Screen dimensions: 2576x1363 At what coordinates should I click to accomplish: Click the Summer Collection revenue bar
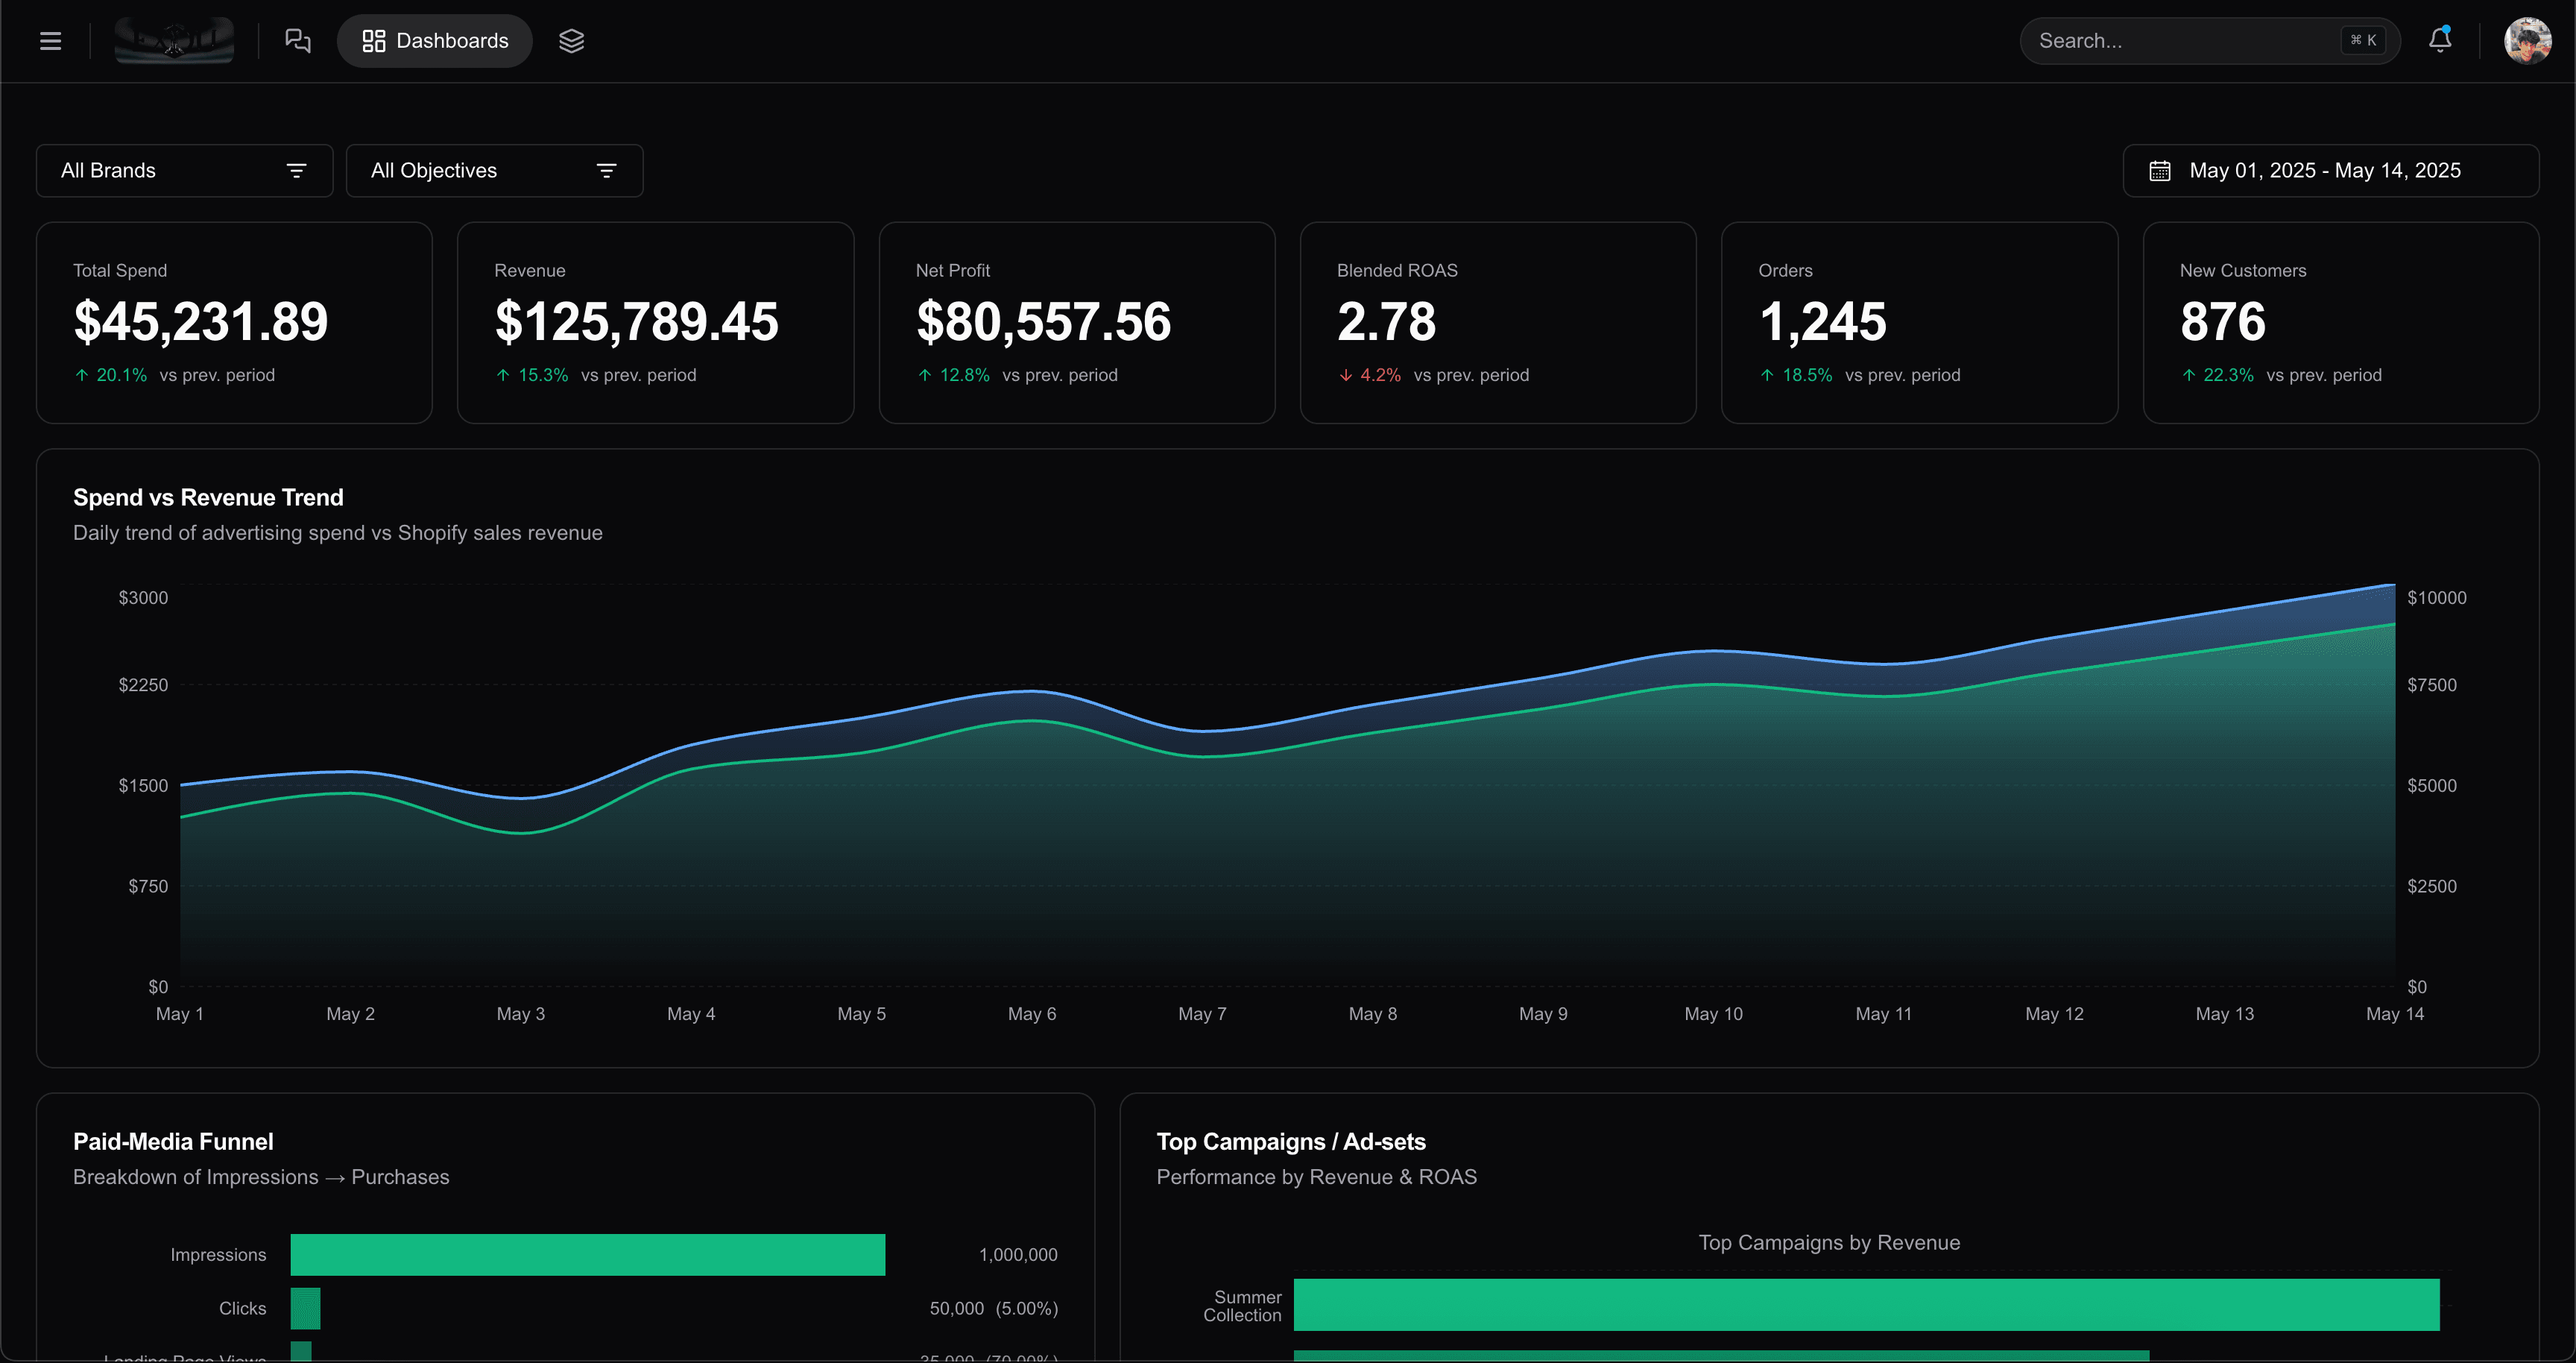[x=1866, y=1305]
